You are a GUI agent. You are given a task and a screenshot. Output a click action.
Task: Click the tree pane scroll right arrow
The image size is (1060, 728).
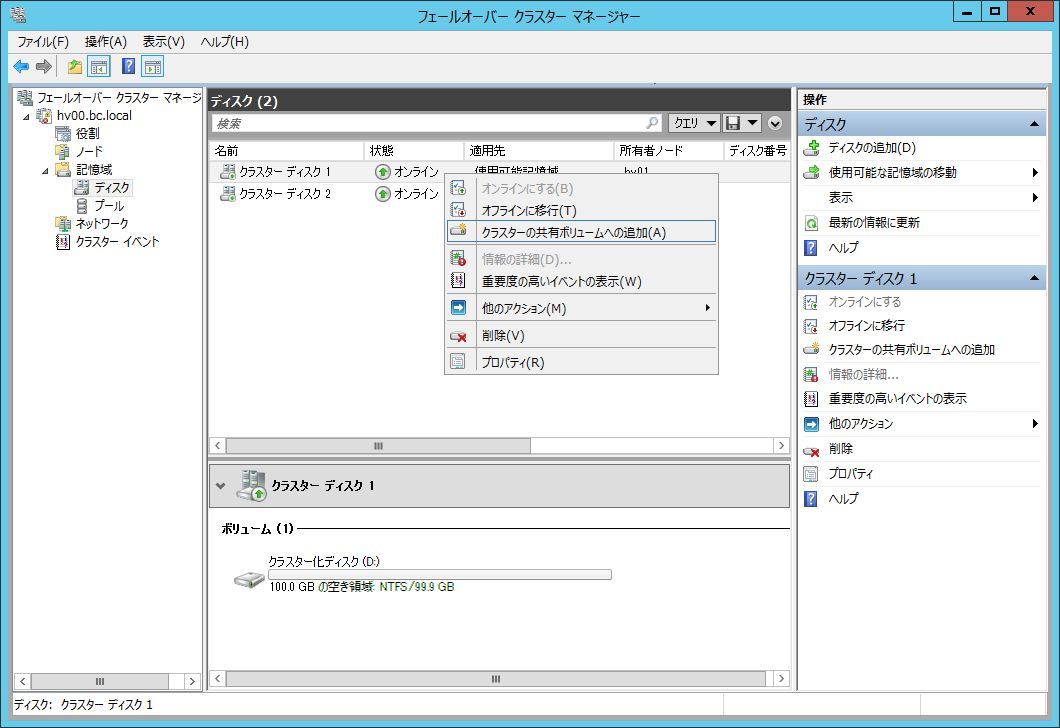[x=192, y=681]
